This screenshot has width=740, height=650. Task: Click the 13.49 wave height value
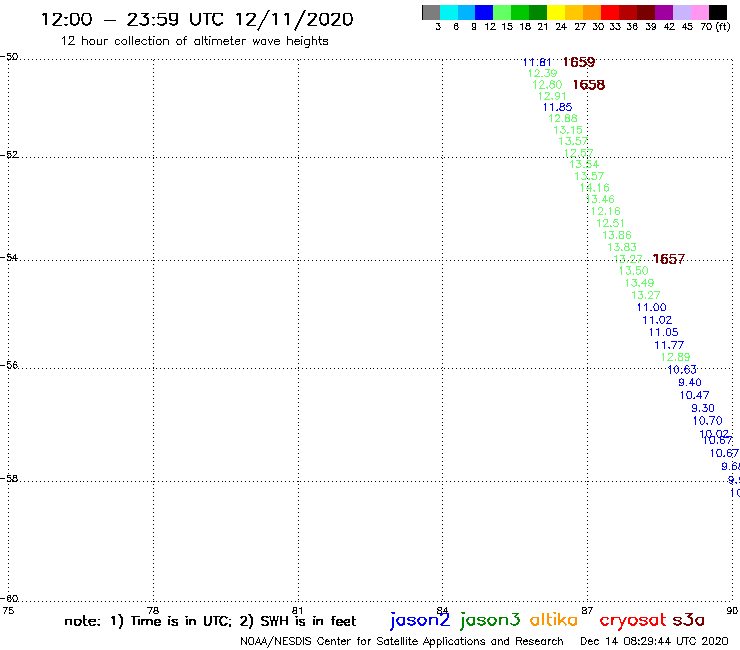click(x=640, y=283)
